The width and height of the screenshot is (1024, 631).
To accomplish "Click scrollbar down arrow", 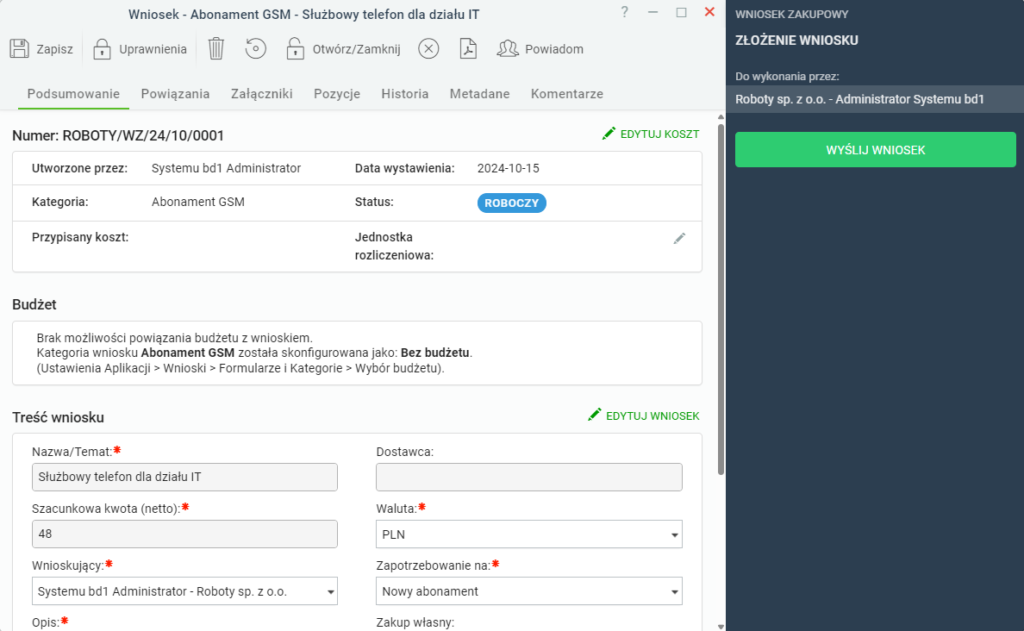I will (721, 626).
